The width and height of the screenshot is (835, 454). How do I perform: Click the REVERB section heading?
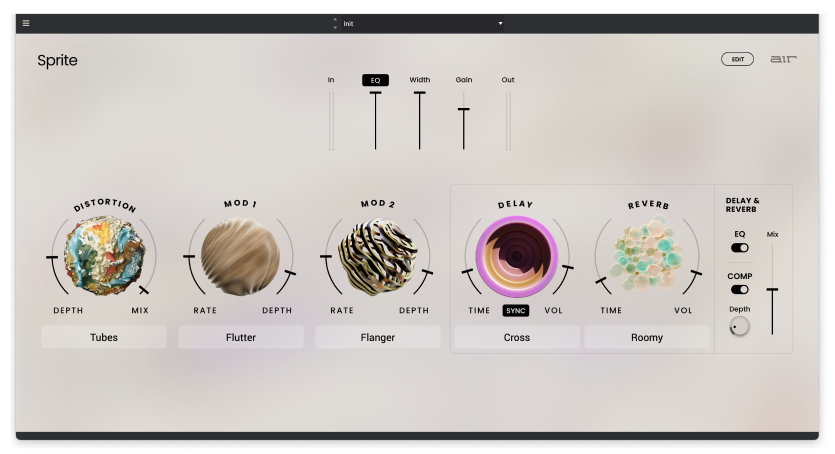coord(648,205)
